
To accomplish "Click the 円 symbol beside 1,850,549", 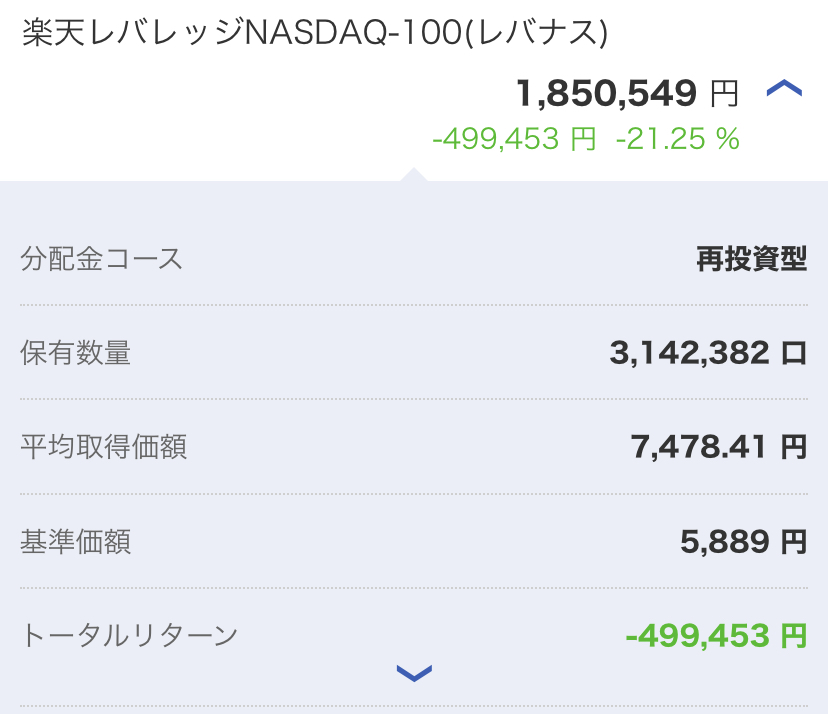I will point(724,94).
